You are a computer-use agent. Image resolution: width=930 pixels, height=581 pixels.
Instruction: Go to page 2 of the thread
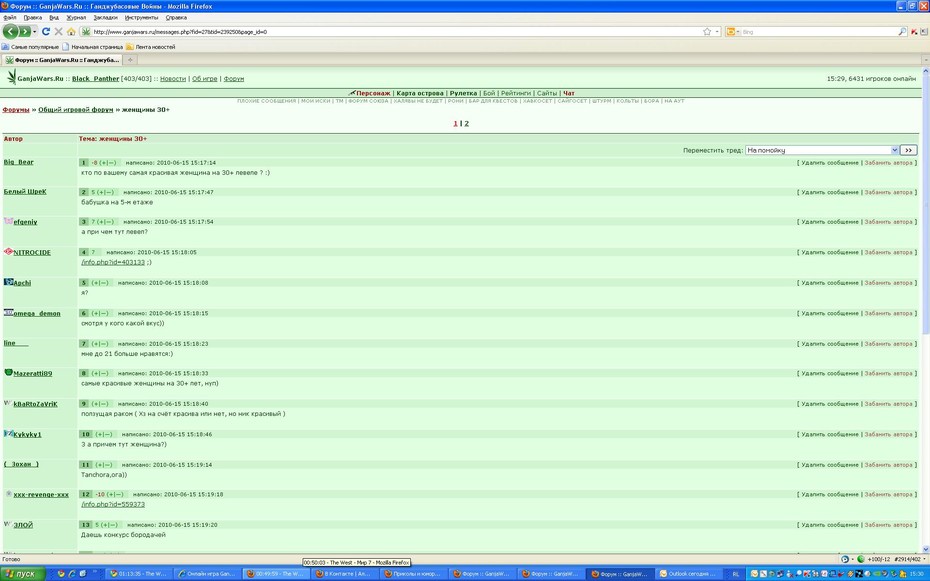466,124
